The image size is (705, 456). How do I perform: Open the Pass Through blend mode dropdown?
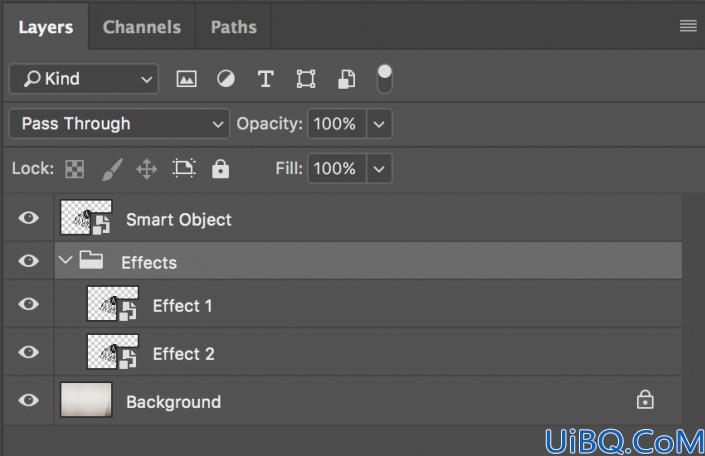(120, 124)
